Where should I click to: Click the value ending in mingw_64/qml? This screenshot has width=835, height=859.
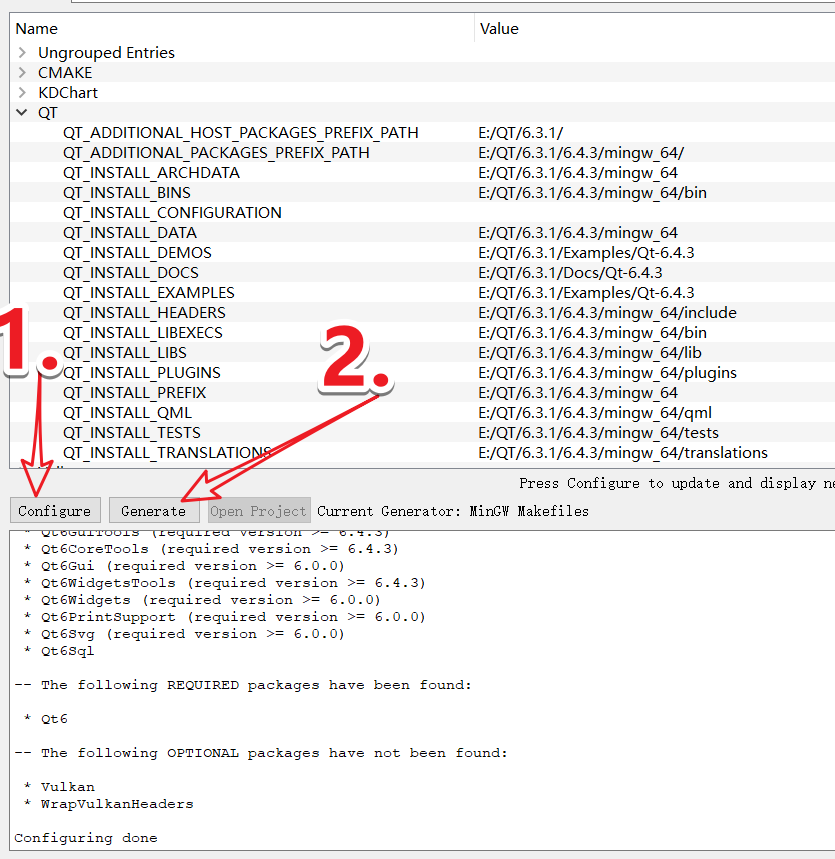click(x=595, y=413)
